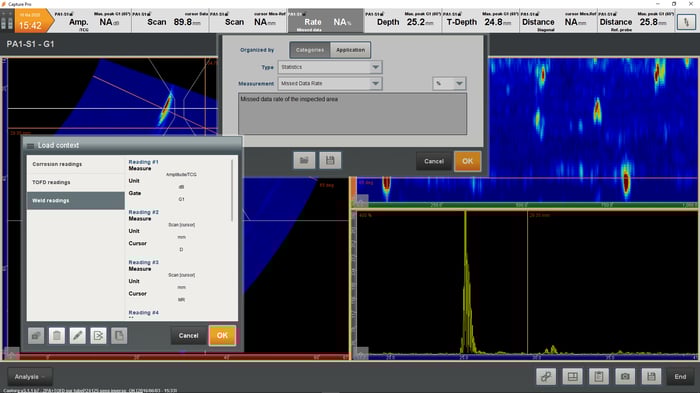The image size is (700, 393).
Task: Take a screenshot with the camera icon
Action: point(625,376)
